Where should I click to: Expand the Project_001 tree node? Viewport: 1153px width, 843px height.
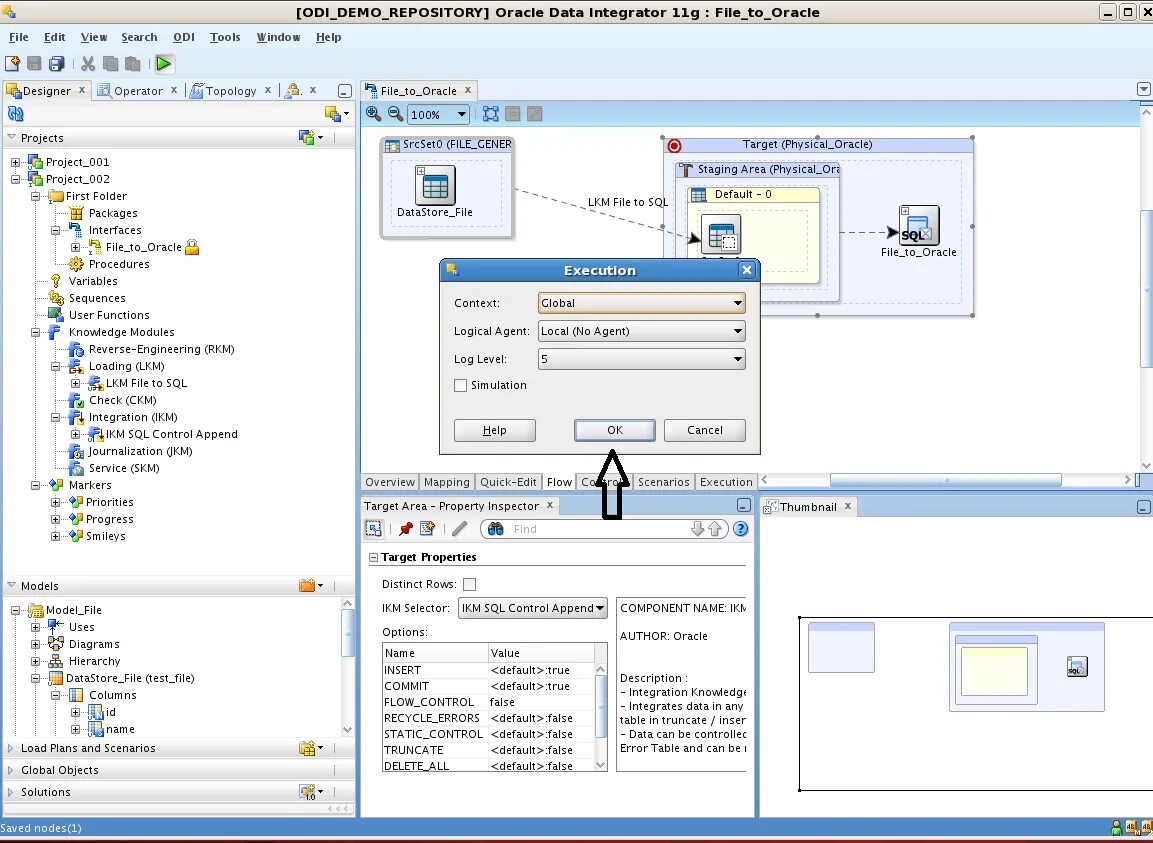(15, 162)
